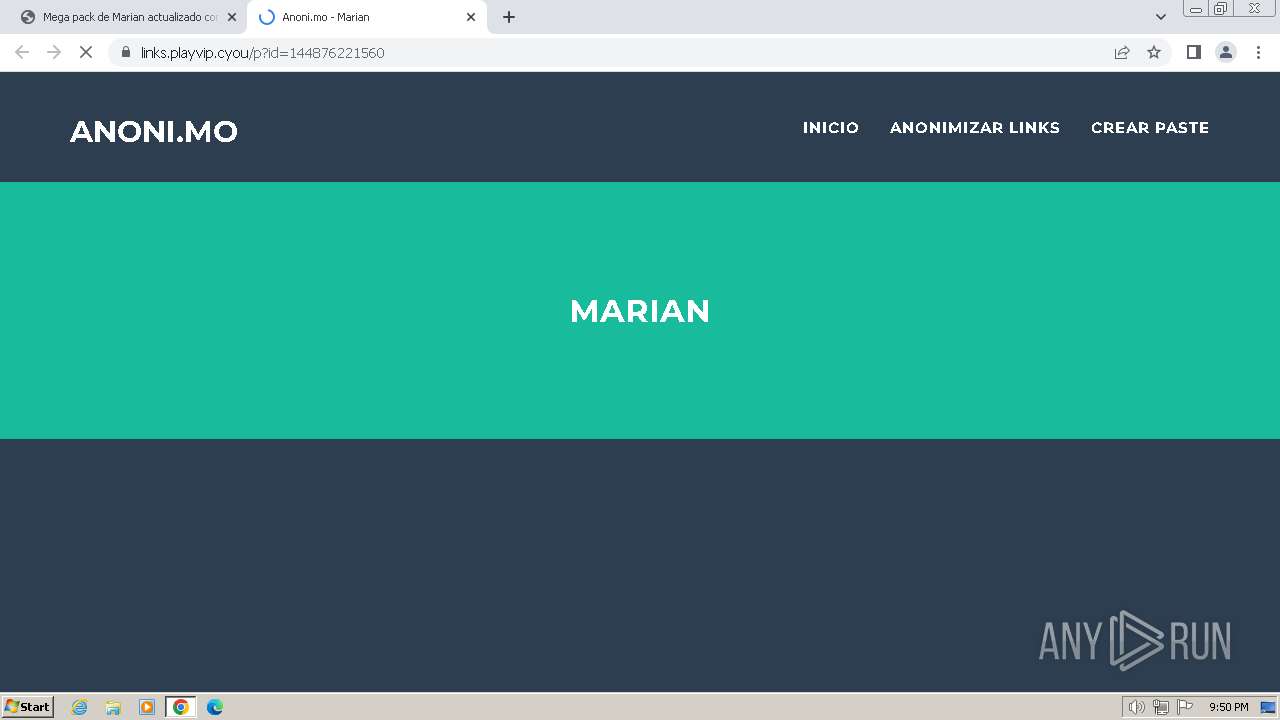This screenshot has height=720, width=1280.
Task: Click the address bar URL
Action: click(262, 53)
